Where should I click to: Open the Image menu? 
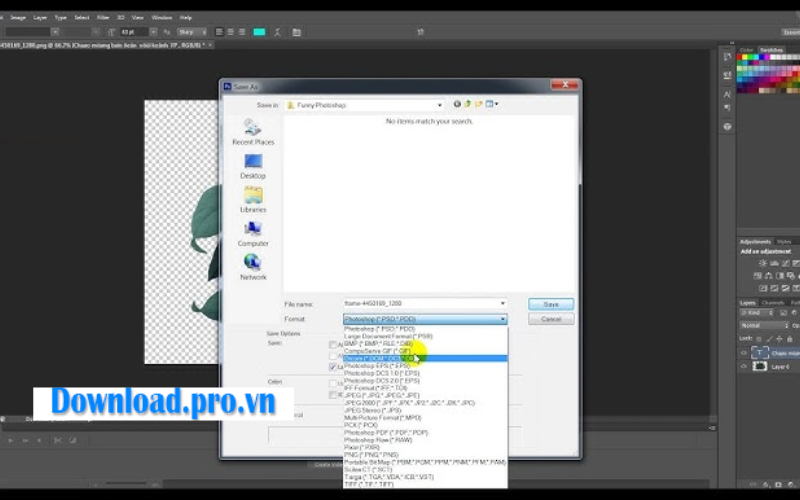pos(18,17)
